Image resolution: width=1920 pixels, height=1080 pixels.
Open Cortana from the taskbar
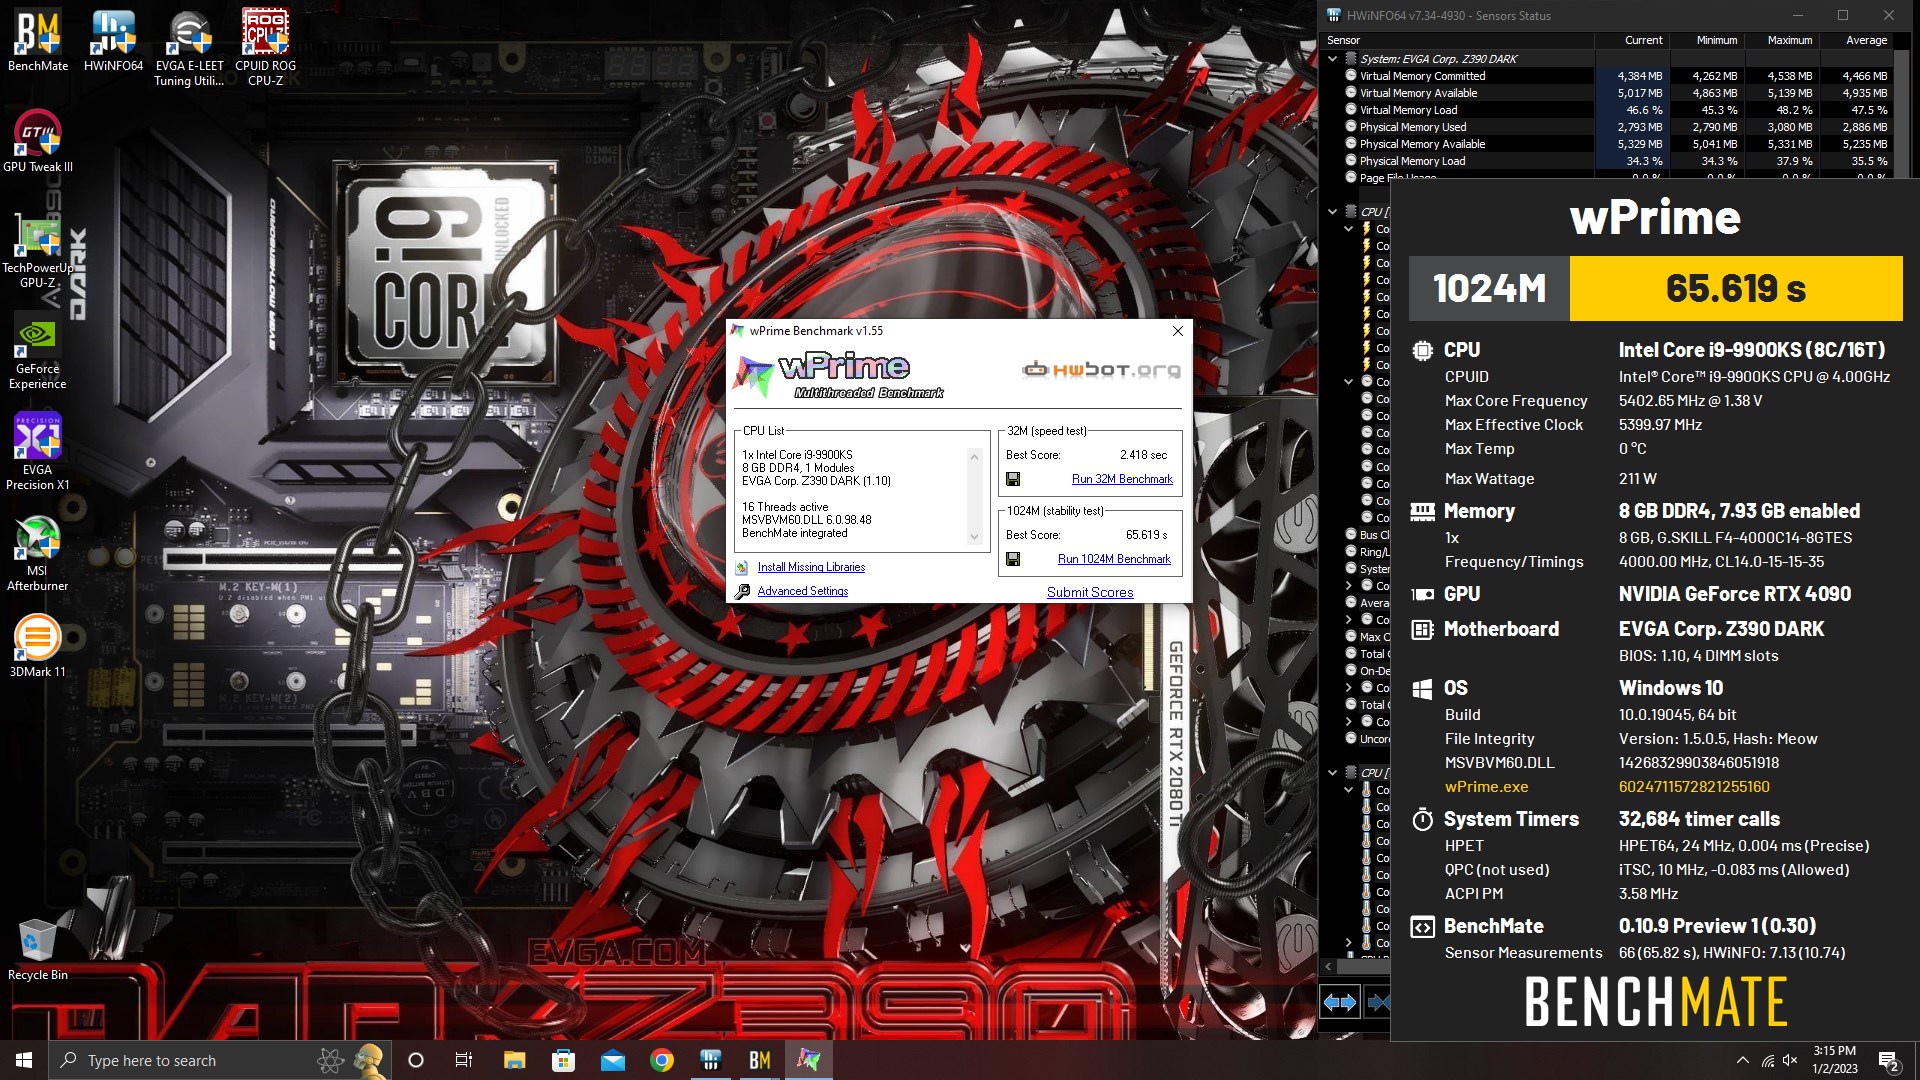click(416, 1060)
